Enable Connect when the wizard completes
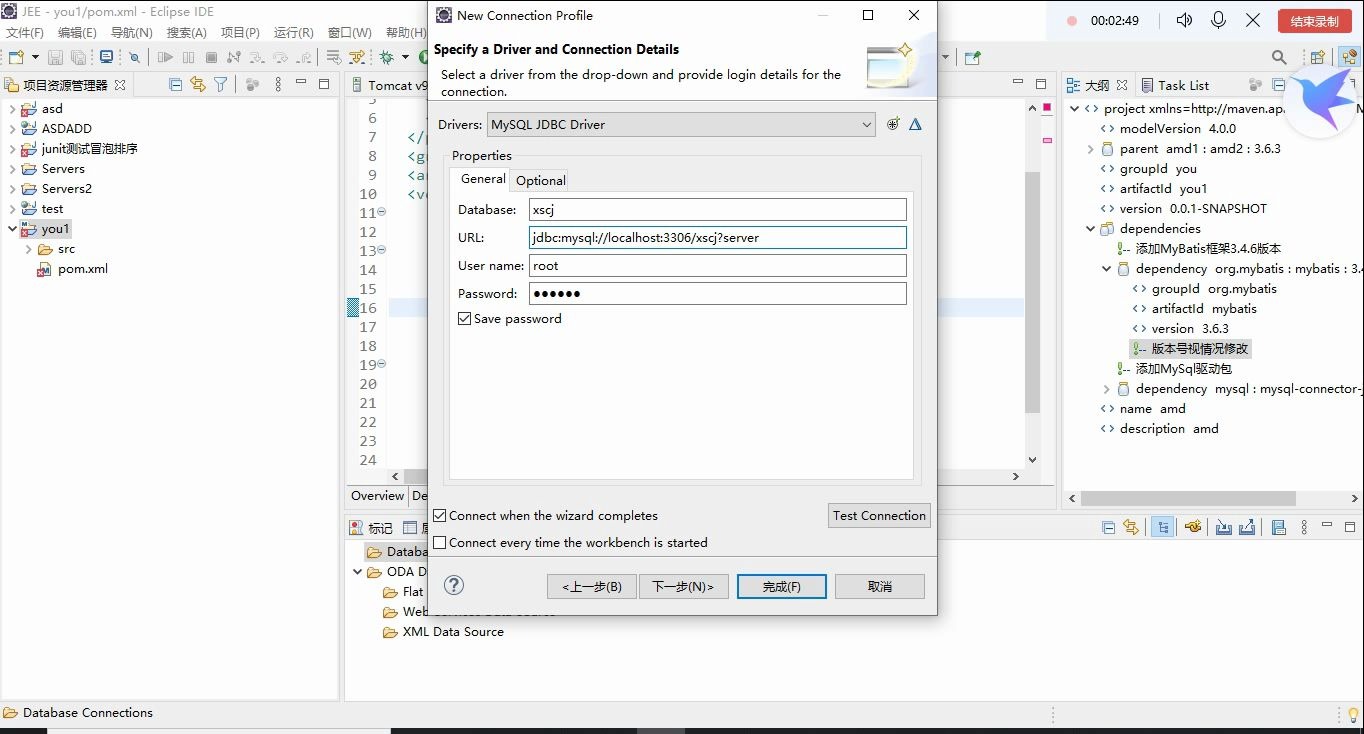The image size is (1364, 734). click(x=439, y=515)
